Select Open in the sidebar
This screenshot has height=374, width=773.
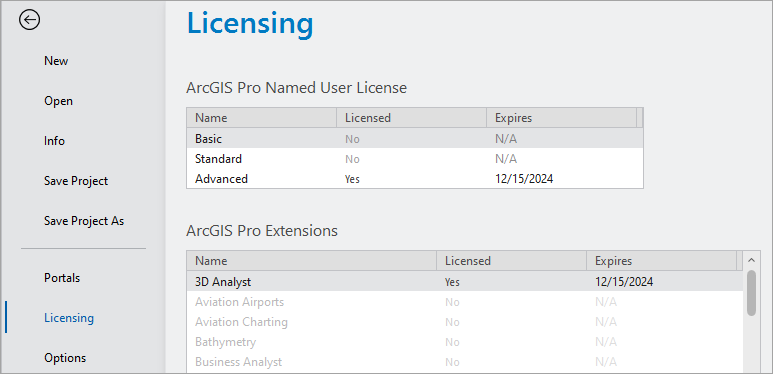[x=58, y=101]
